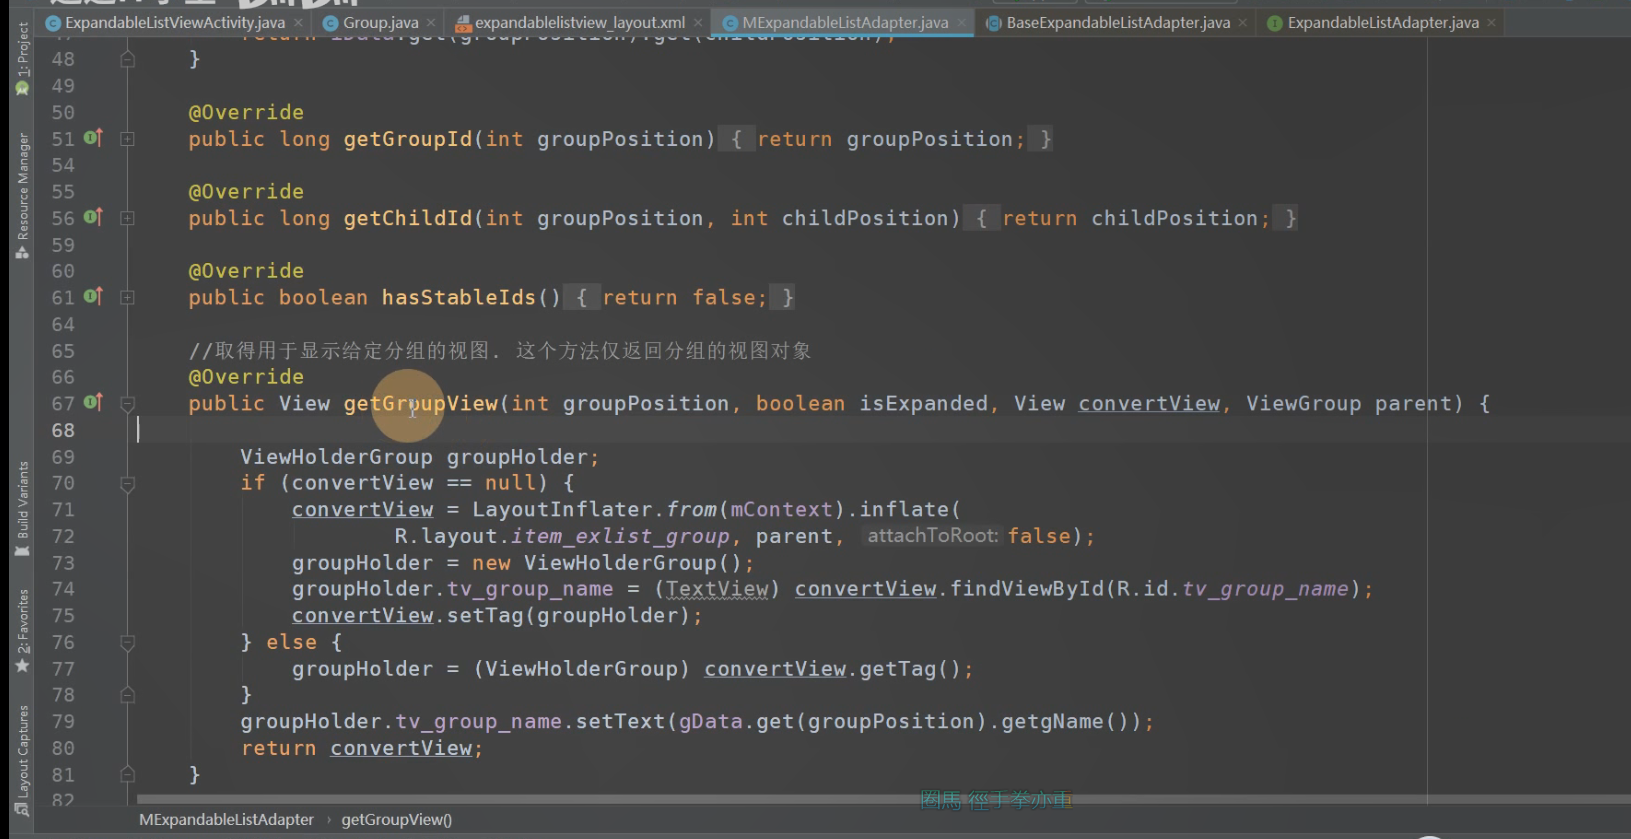
Task: Click findViewById call on line 74
Action: [1027, 589]
